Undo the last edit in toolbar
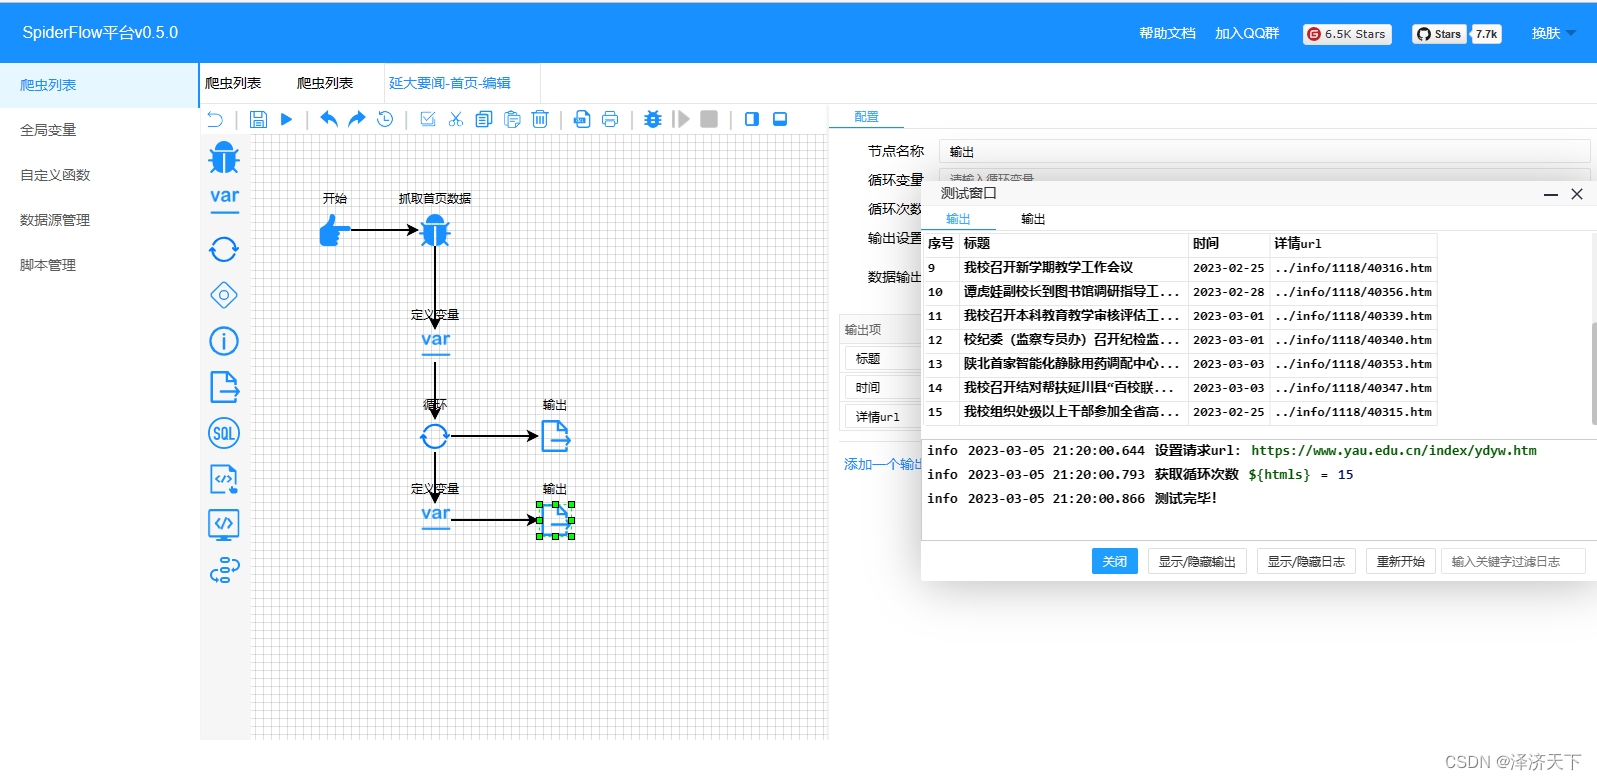 [x=328, y=119]
